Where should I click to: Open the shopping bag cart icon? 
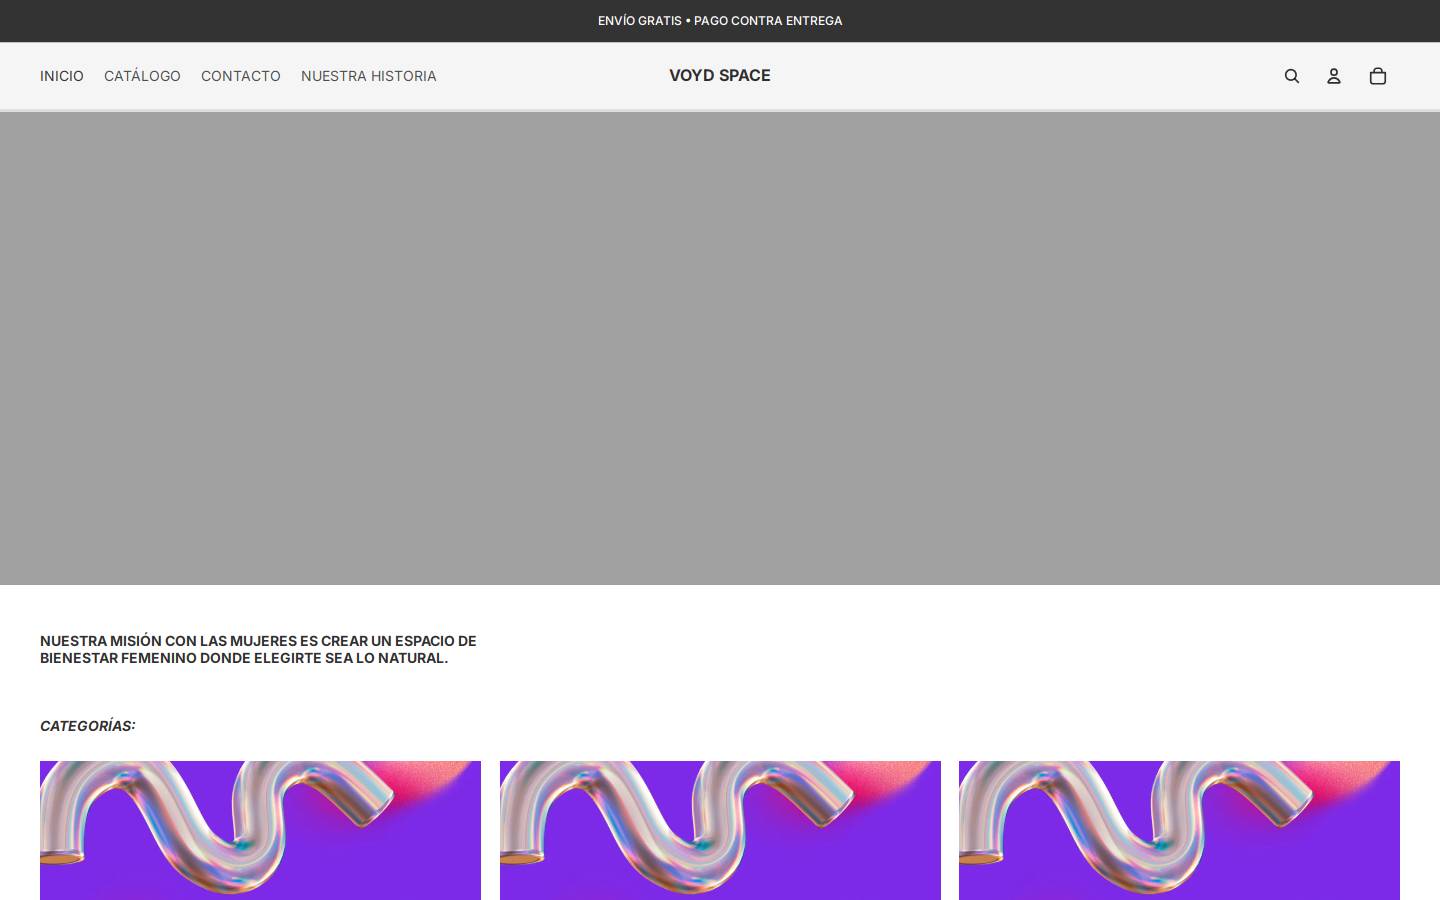1378,76
